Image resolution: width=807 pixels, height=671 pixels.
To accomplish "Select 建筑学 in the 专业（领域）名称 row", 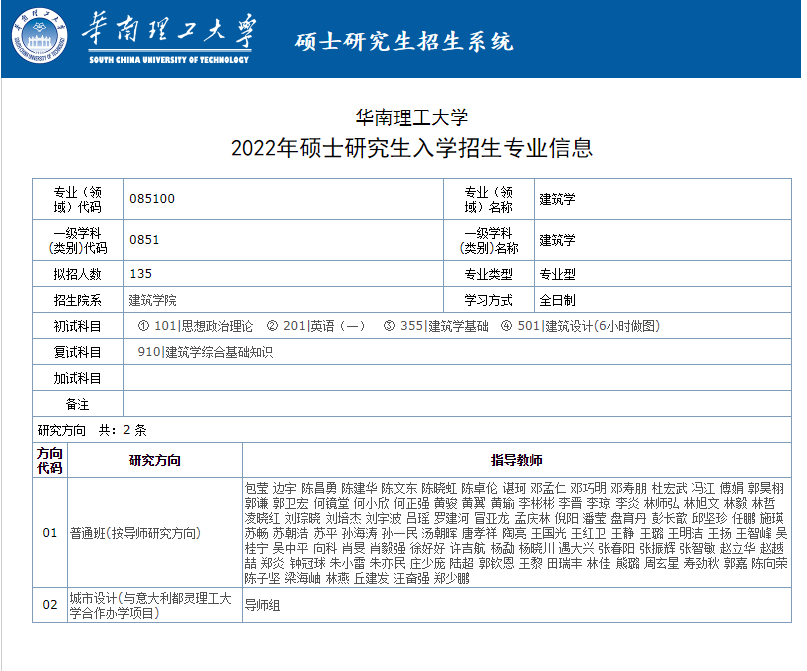I will pyautogui.click(x=557, y=199).
